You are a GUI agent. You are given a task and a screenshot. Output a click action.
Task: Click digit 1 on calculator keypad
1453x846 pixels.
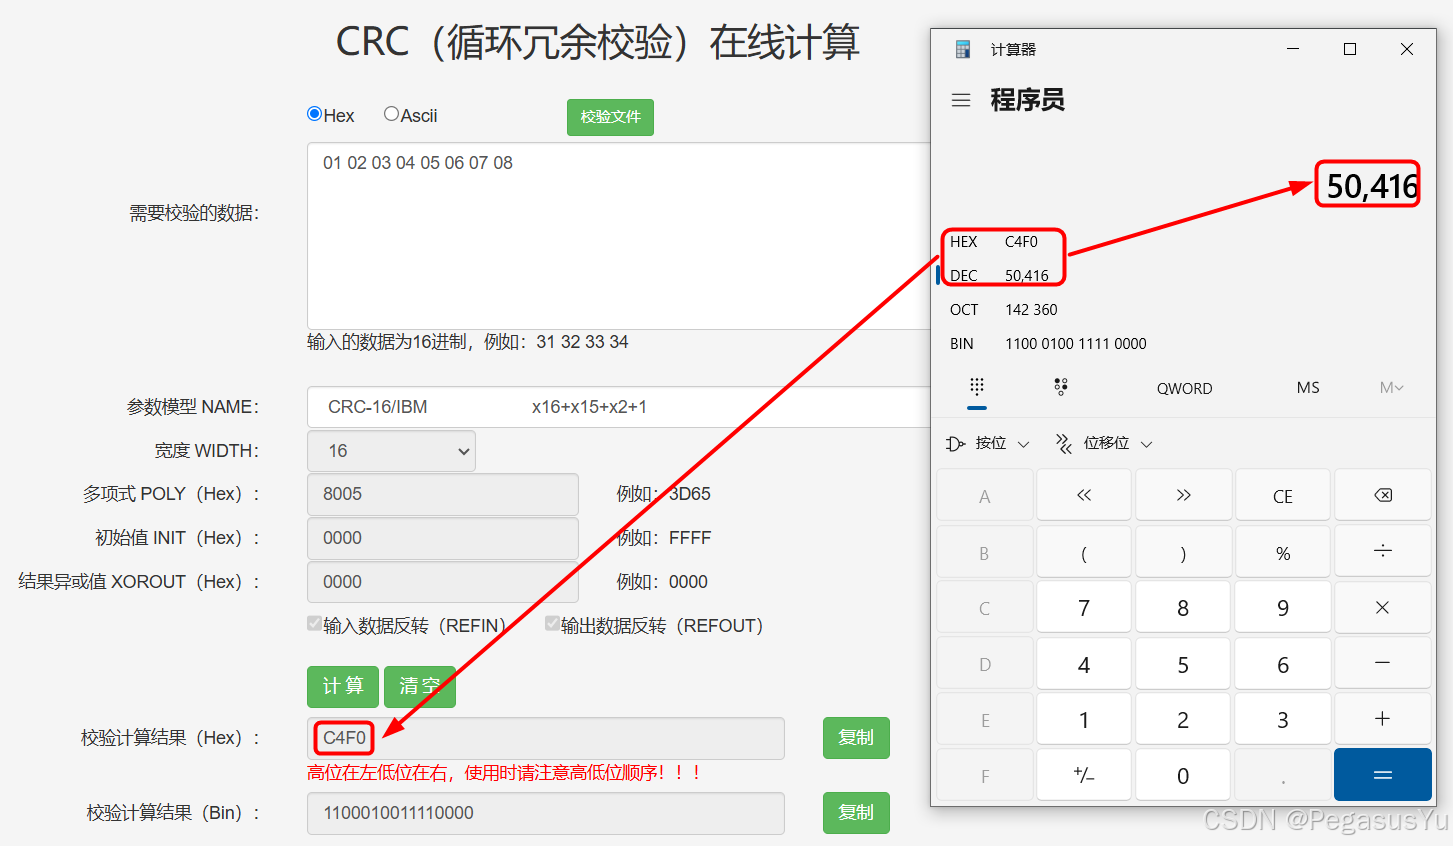1084,719
